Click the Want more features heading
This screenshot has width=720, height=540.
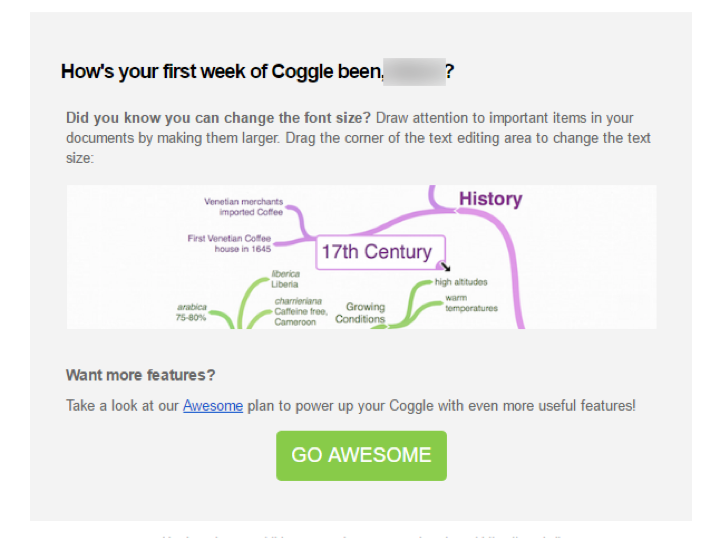tap(140, 375)
